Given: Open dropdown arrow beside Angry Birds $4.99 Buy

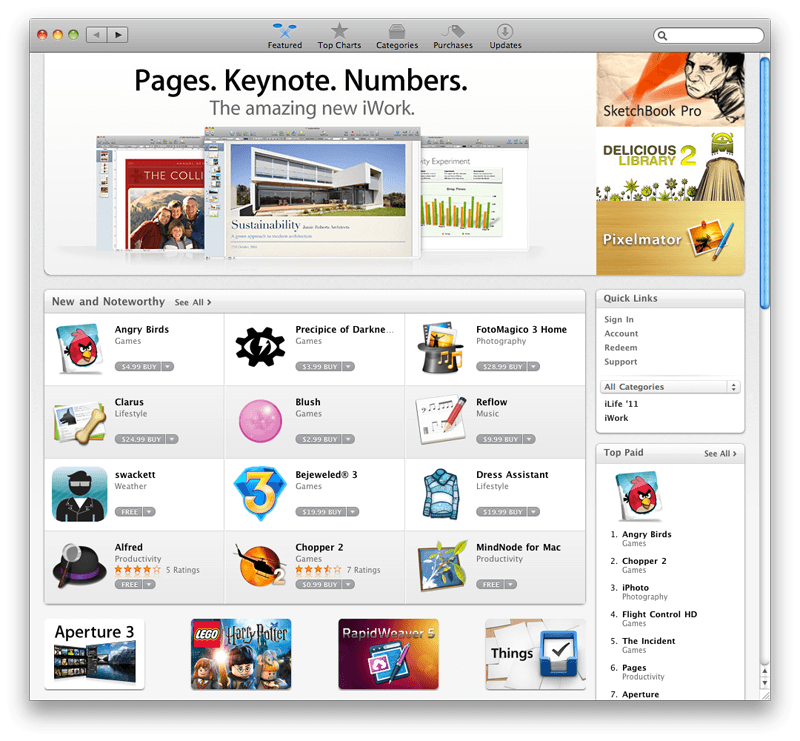Looking at the screenshot, I should tap(168, 366).
